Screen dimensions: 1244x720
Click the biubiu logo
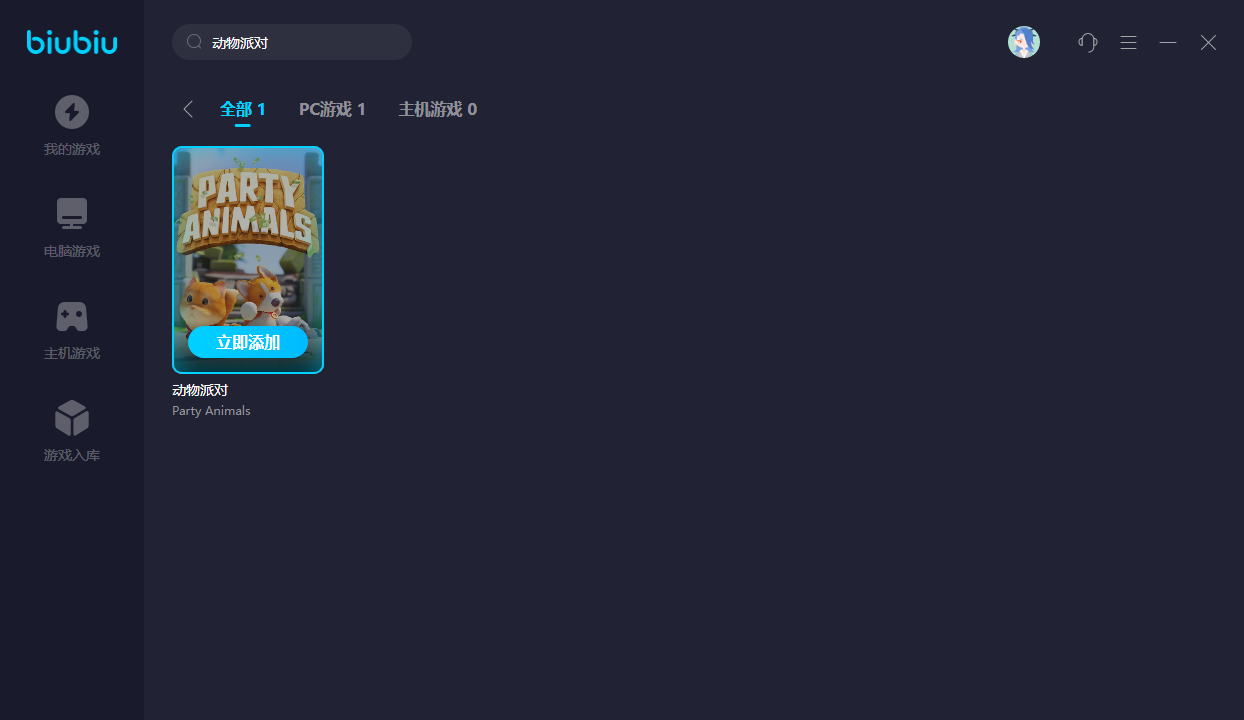pos(72,42)
